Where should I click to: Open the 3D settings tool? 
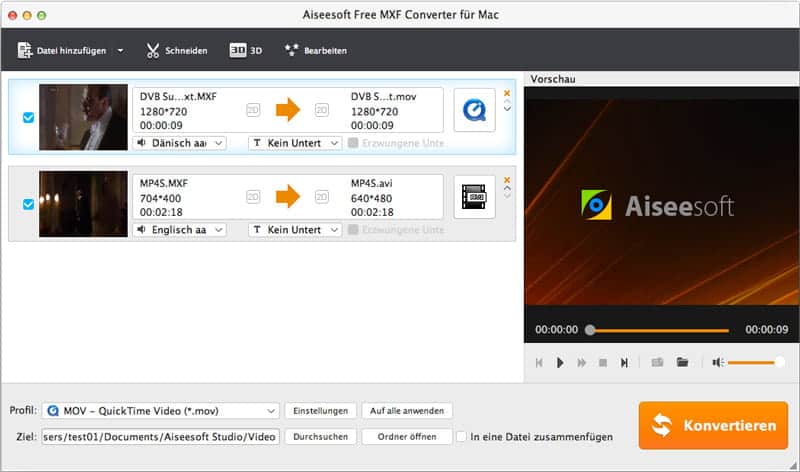click(245, 51)
